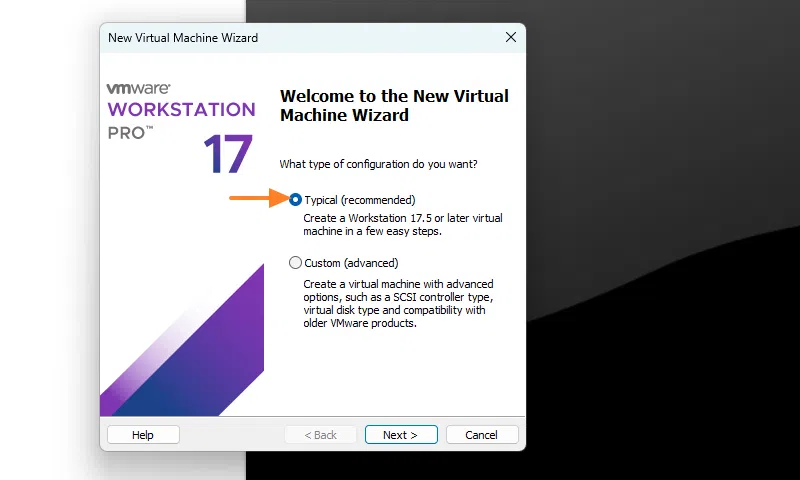Image resolution: width=800 pixels, height=480 pixels.
Task: Click the purple WORKSTATION branding text
Action: coord(181,109)
